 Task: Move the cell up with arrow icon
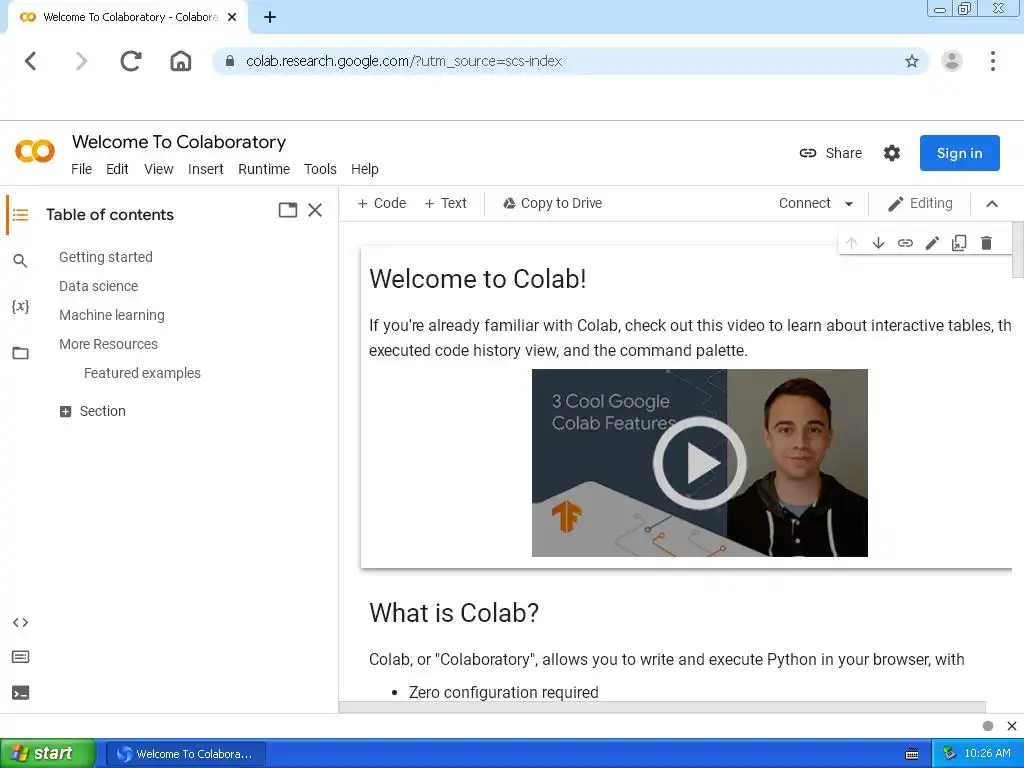point(851,243)
